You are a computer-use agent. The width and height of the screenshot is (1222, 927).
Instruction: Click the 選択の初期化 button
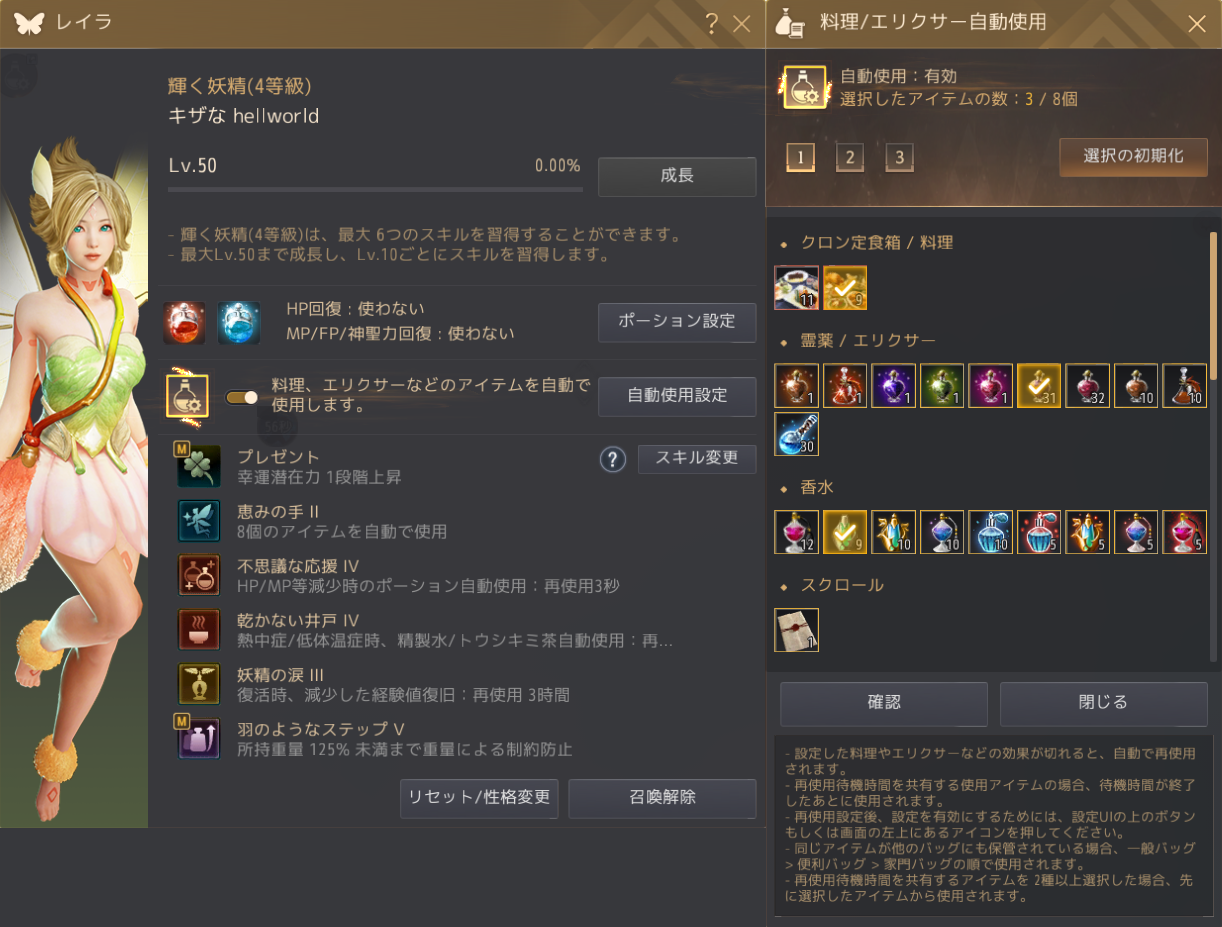(1133, 157)
